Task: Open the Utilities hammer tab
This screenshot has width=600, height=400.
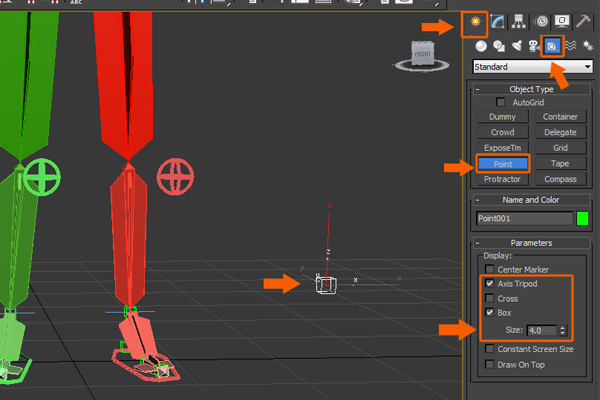Action: click(583, 21)
